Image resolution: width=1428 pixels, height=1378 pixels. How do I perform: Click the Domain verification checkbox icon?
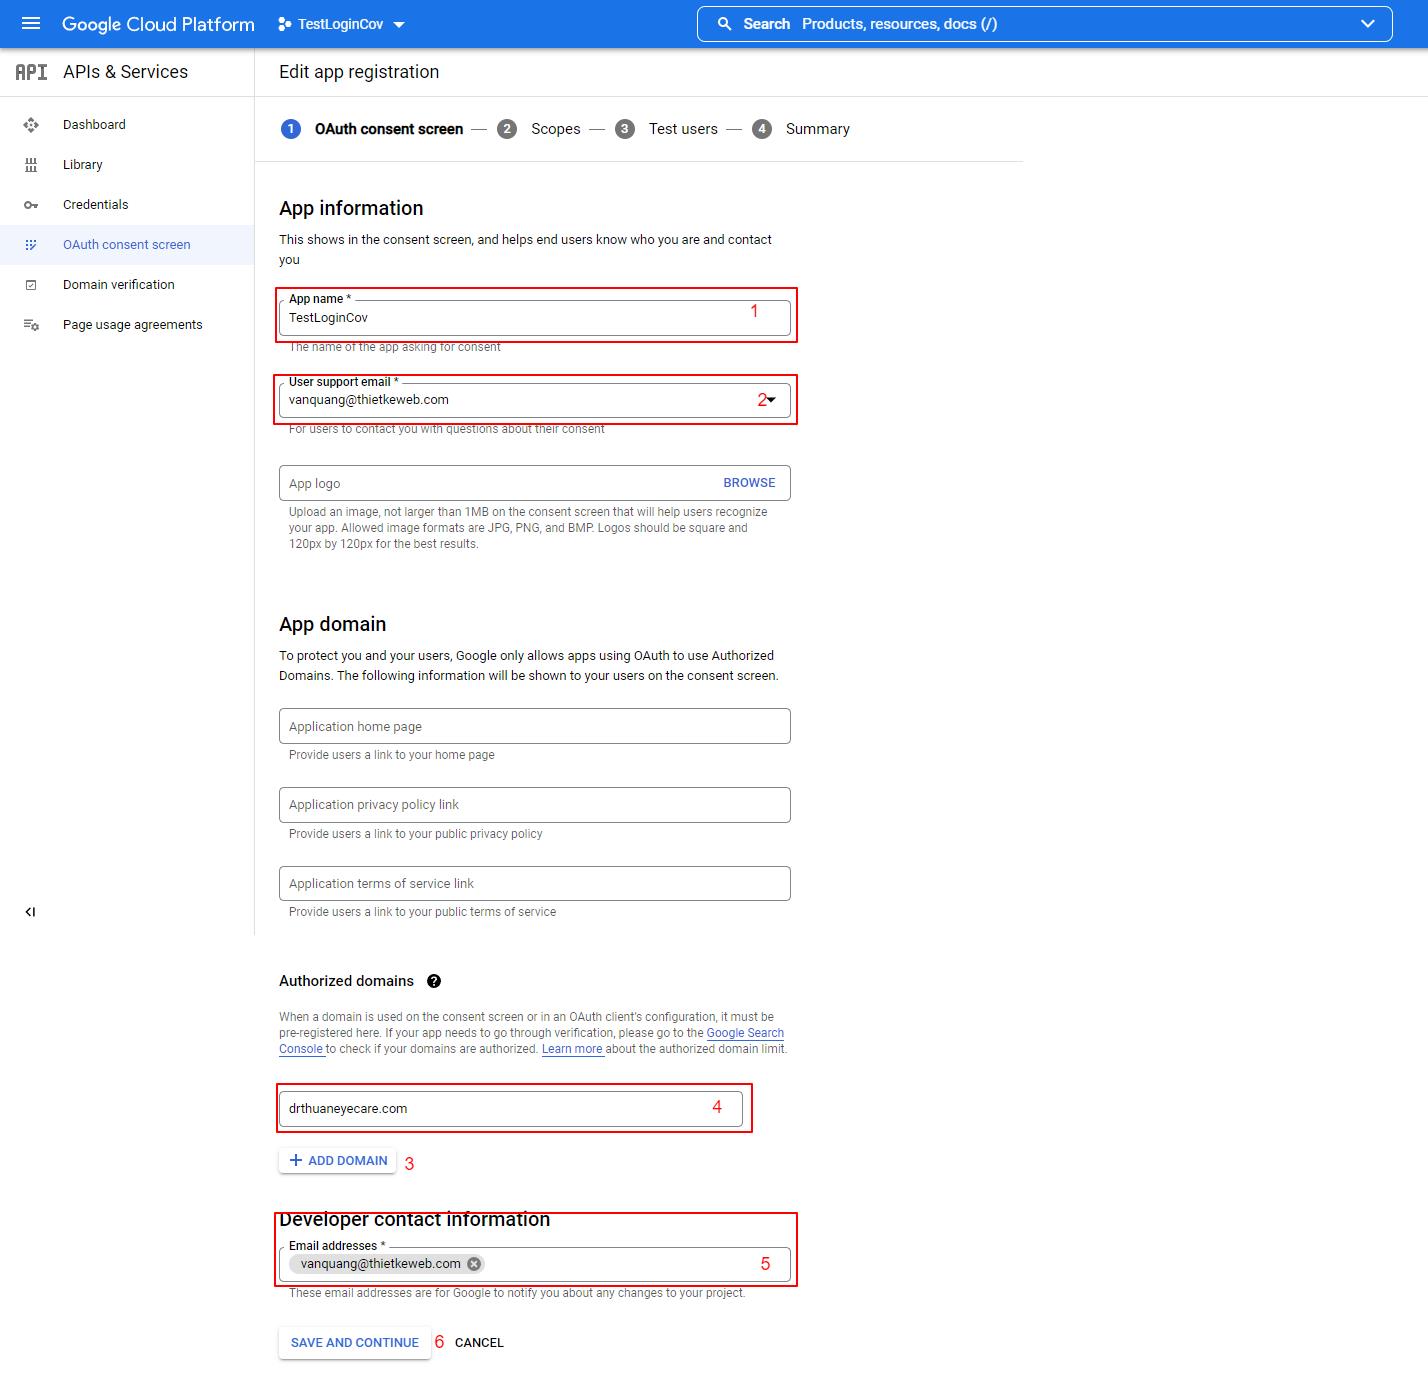[x=31, y=285]
